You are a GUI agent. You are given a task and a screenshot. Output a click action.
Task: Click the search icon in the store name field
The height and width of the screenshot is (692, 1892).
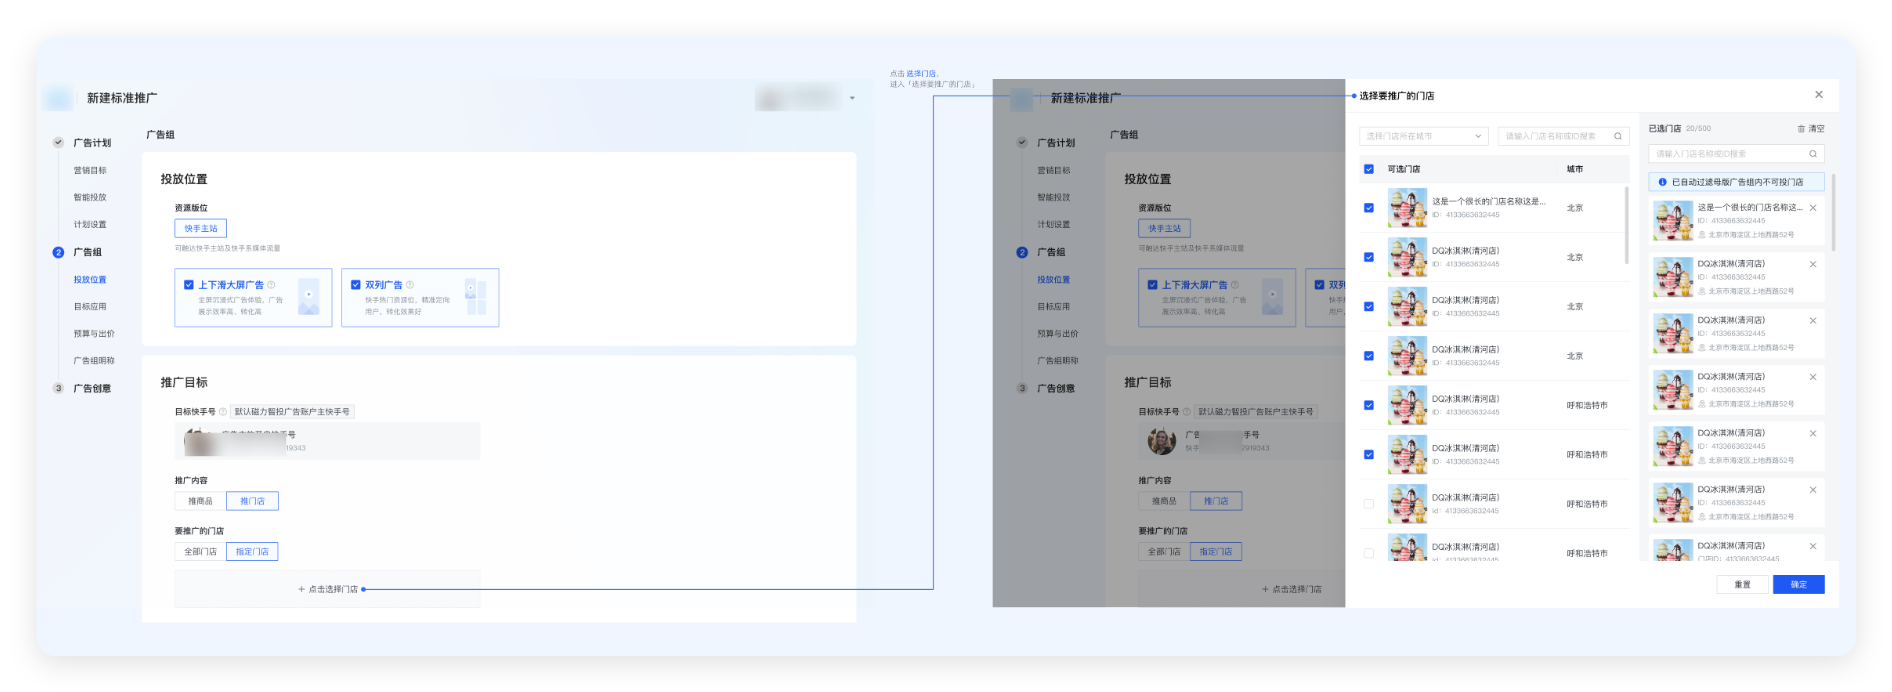point(1617,136)
